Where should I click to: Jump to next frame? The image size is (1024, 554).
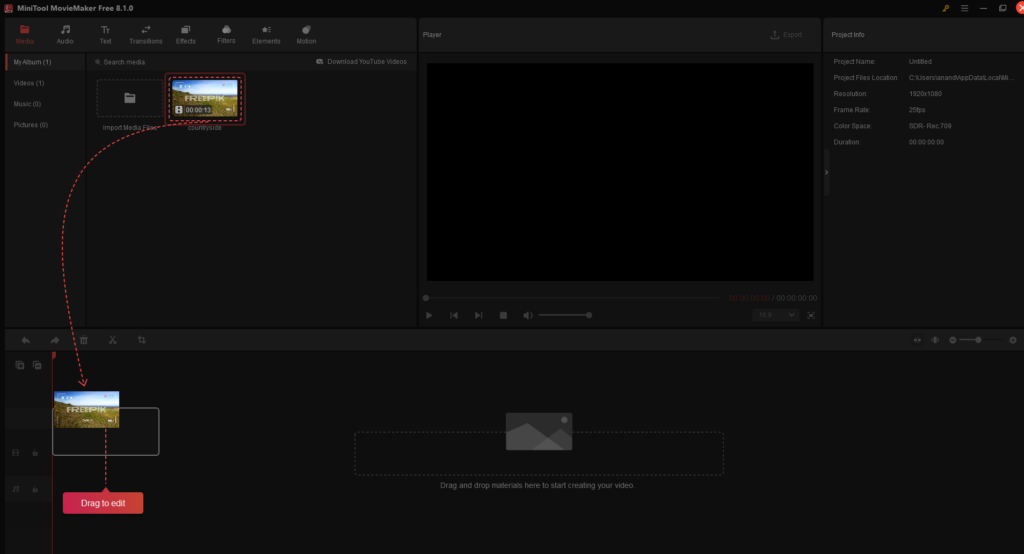tap(479, 315)
